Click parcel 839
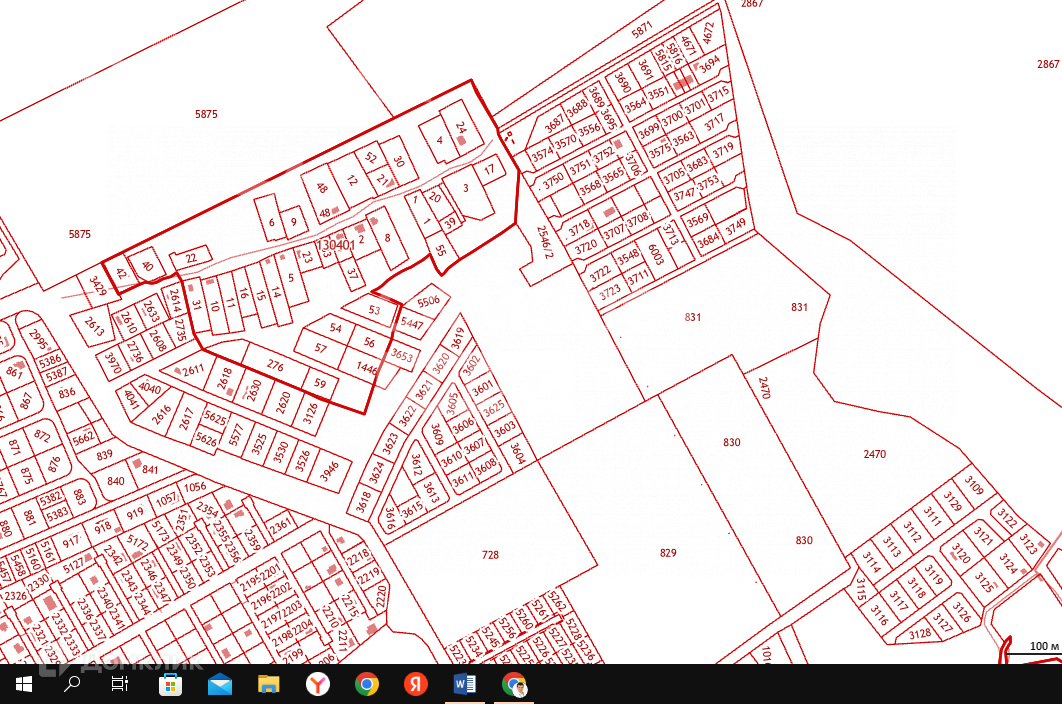 click(104, 455)
